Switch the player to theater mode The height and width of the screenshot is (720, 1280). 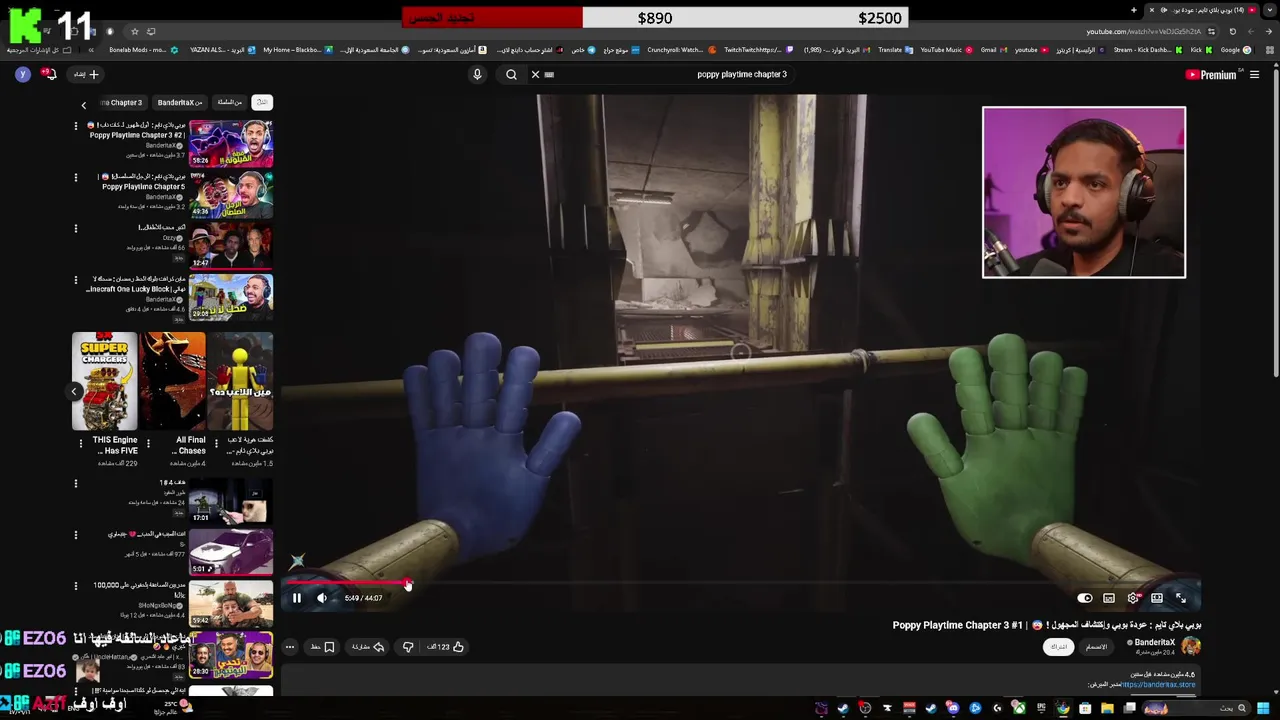point(1157,598)
